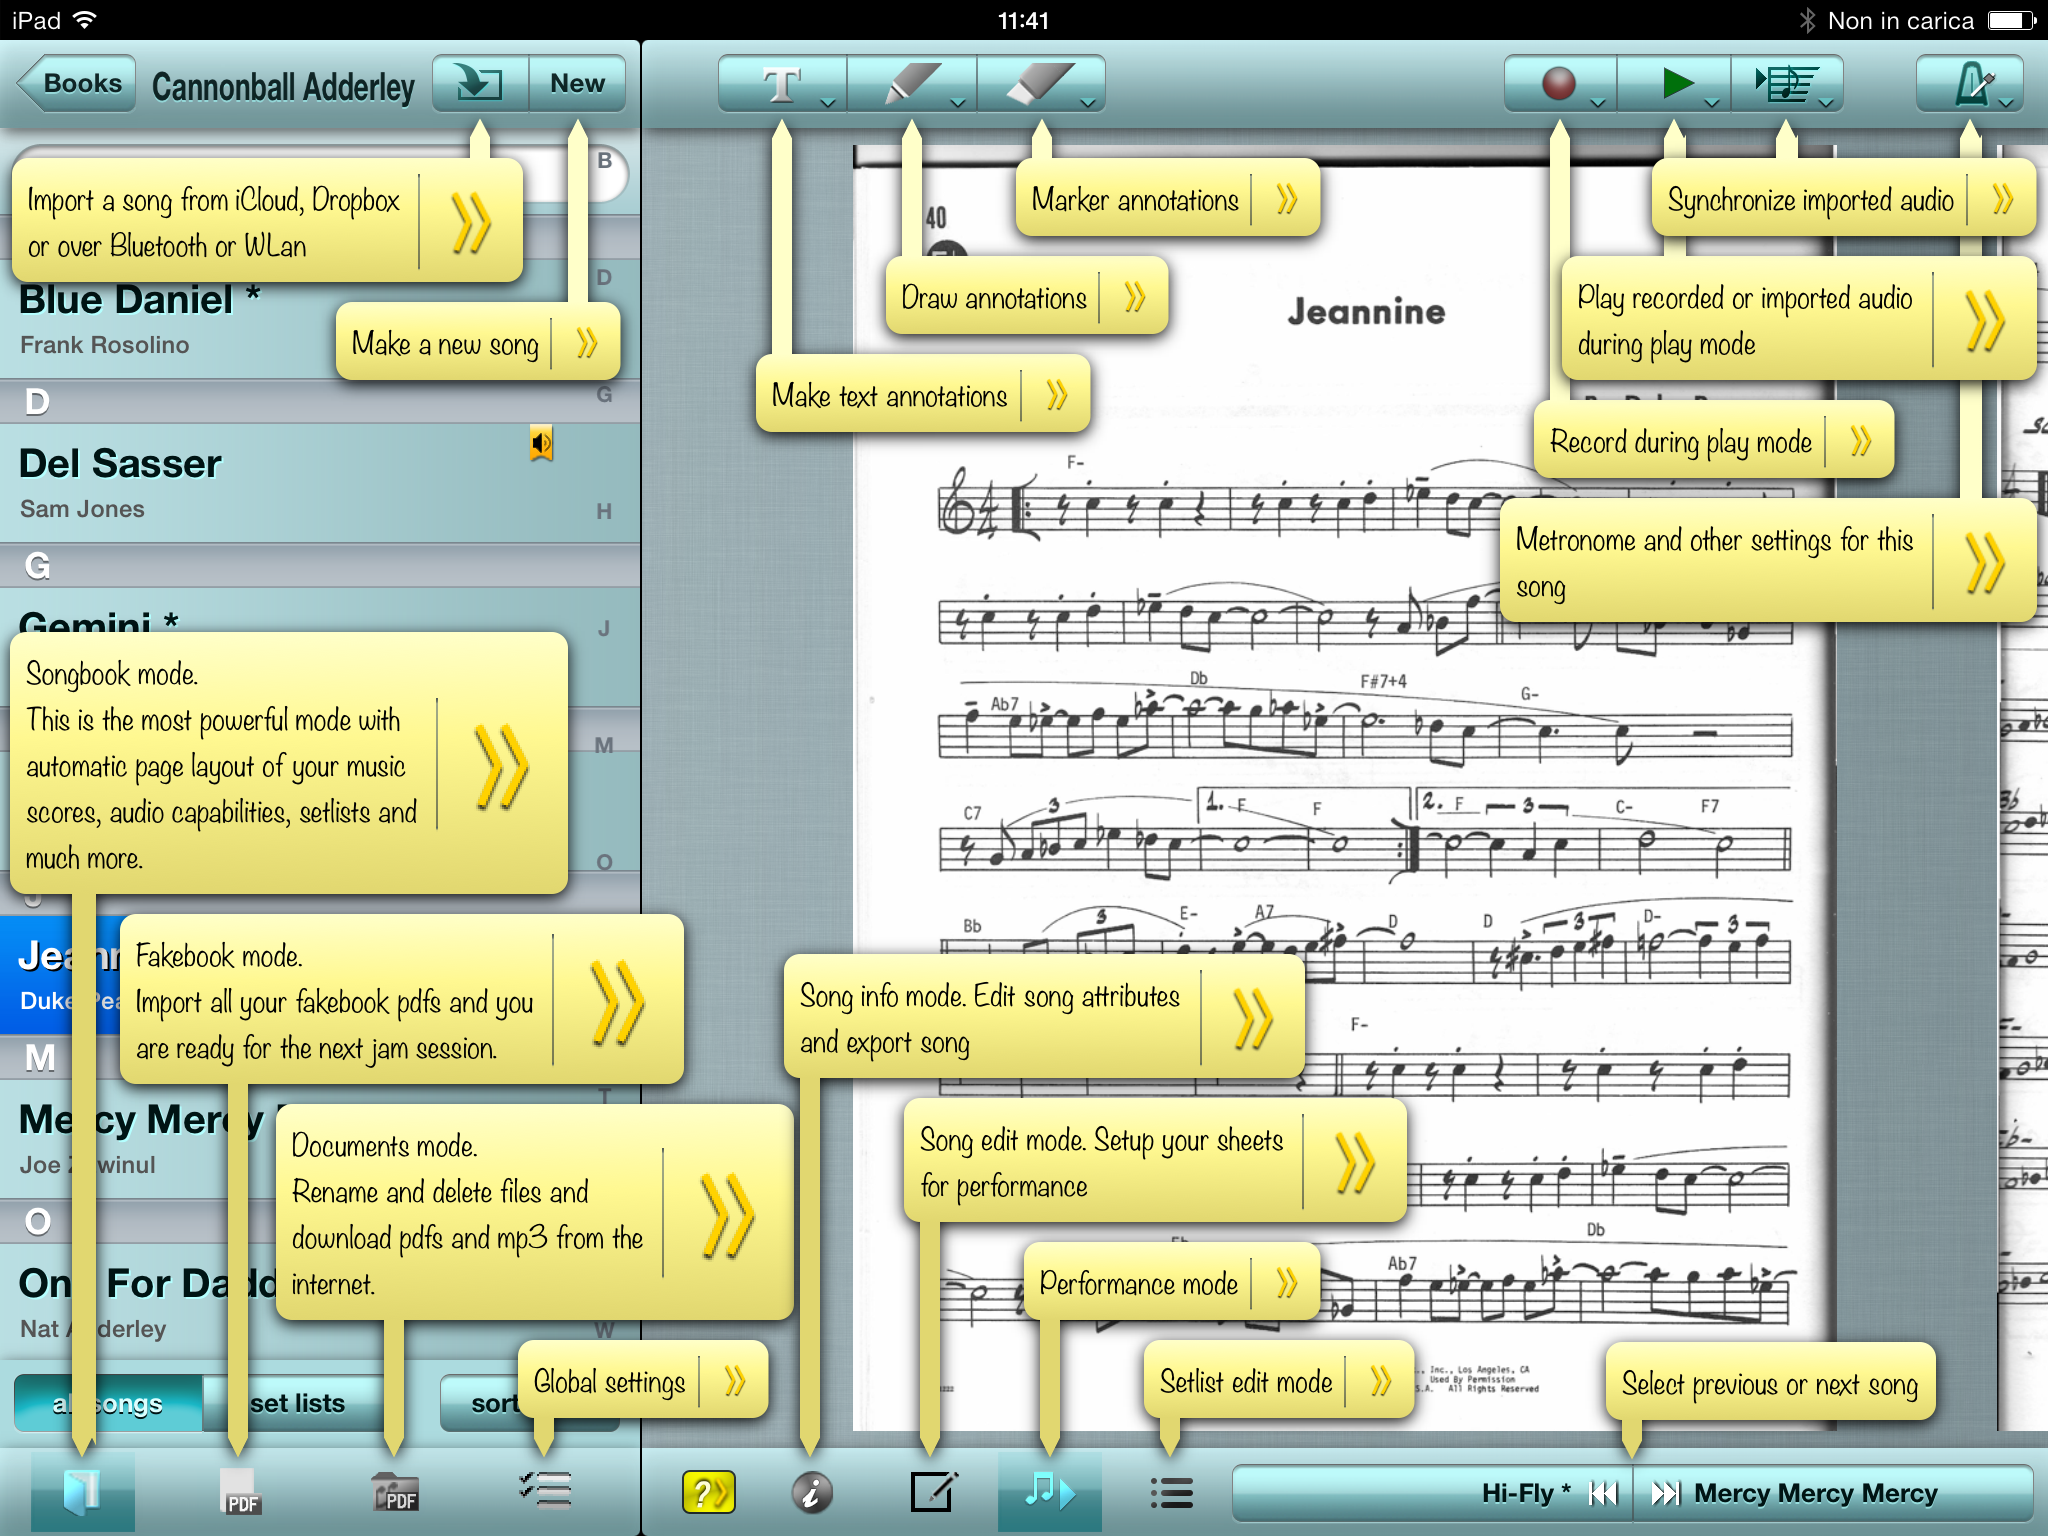2048x1536 pixels.
Task: Open more on Setlist edit mode tip
Action: tap(1380, 1381)
